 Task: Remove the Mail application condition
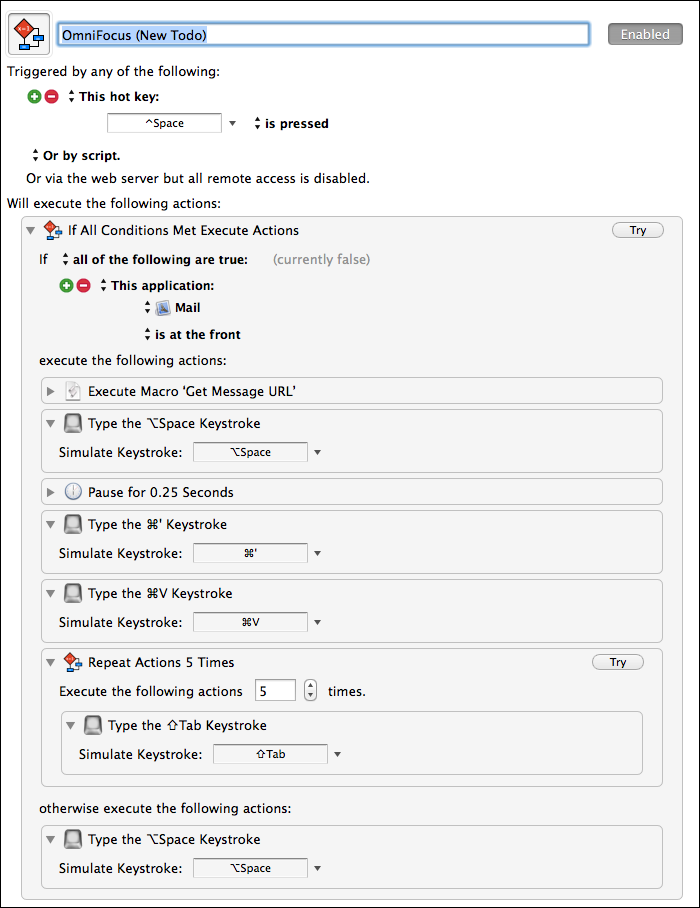click(x=84, y=285)
